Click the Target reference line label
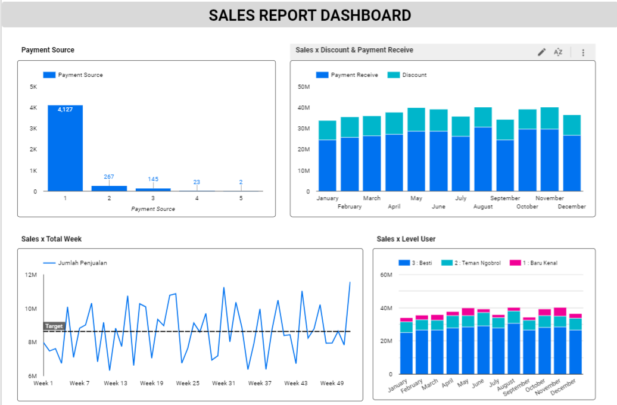 tap(54, 326)
